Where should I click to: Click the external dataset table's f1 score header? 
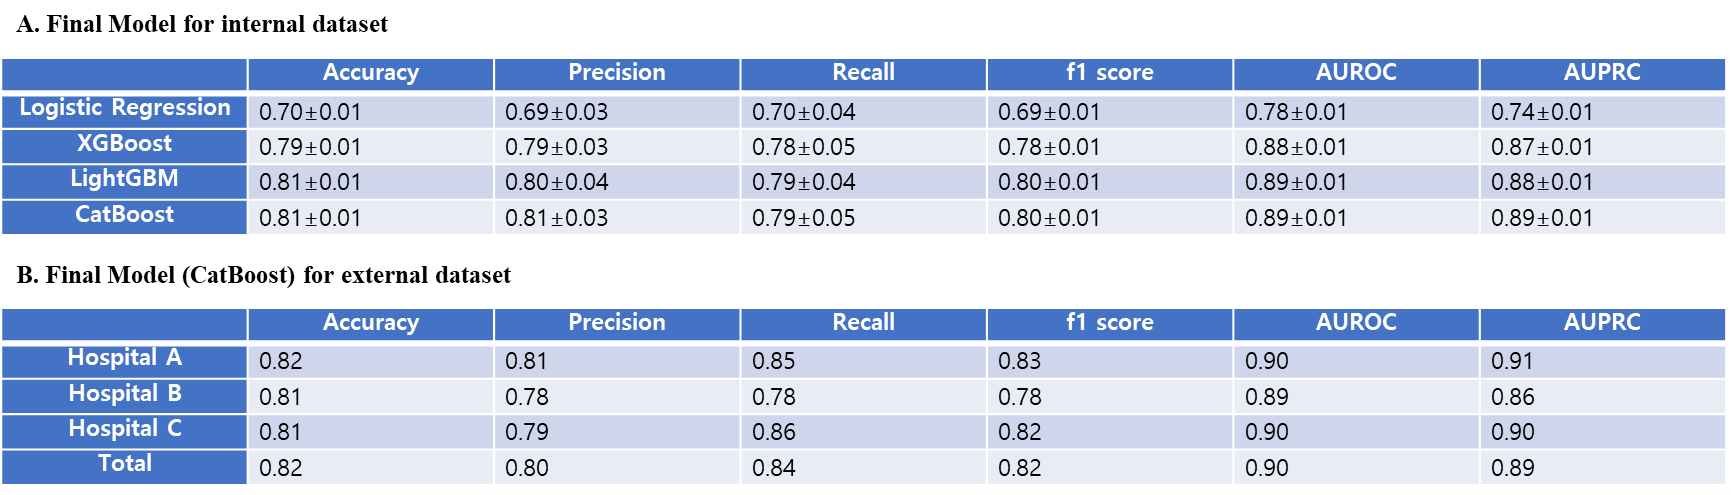coord(1109,323)
